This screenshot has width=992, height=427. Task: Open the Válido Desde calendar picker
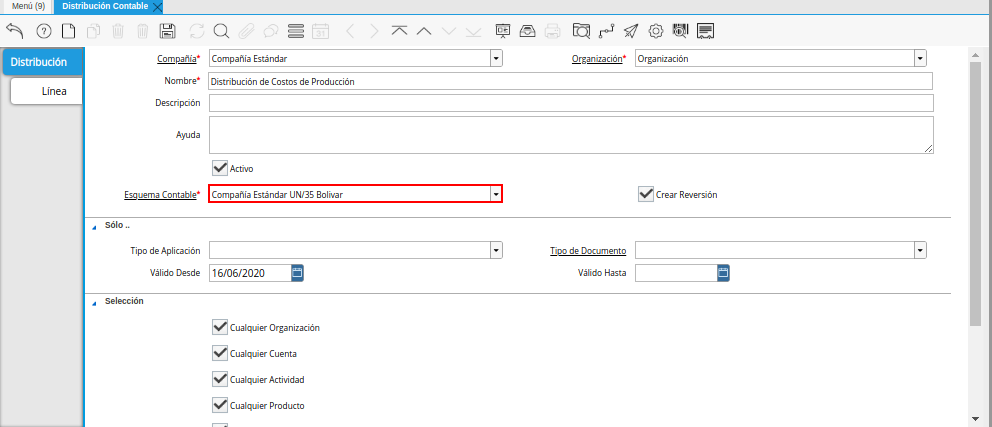pos(297,273)
